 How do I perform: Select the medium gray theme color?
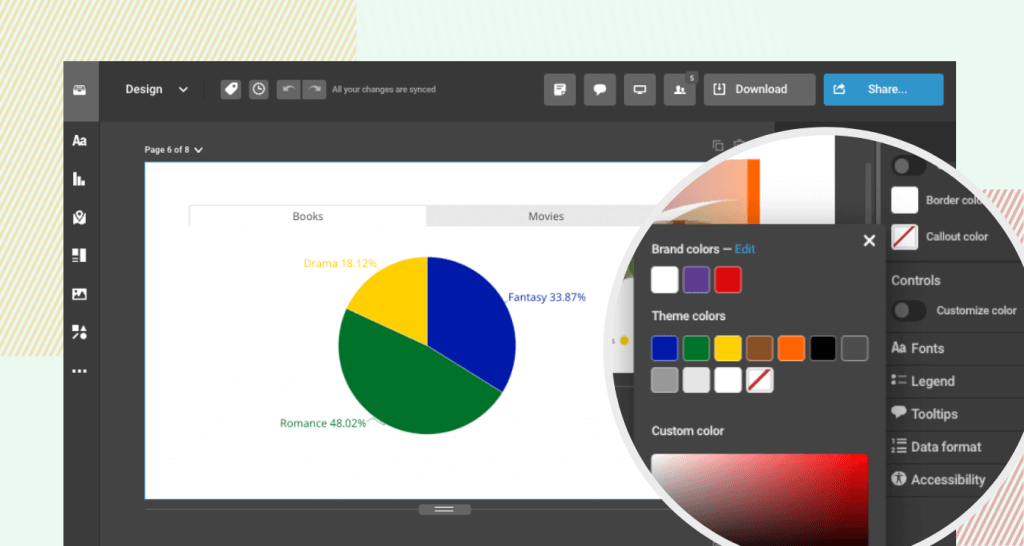tap(665, 380)
